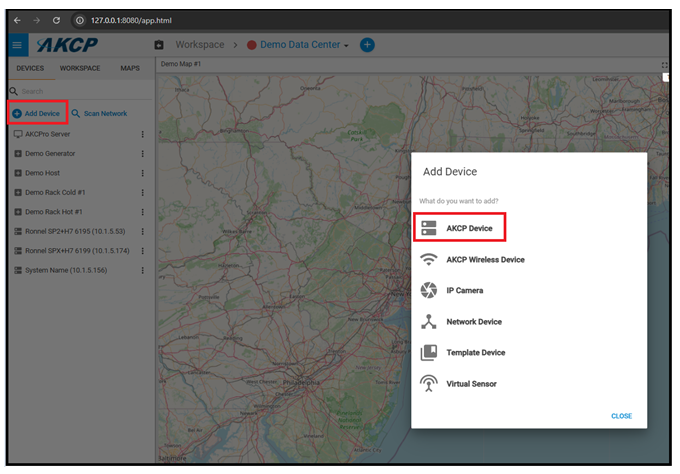
Task: Open the Demo Data Center dropdown
Action: pyautogui.click(x=346, y=46)
